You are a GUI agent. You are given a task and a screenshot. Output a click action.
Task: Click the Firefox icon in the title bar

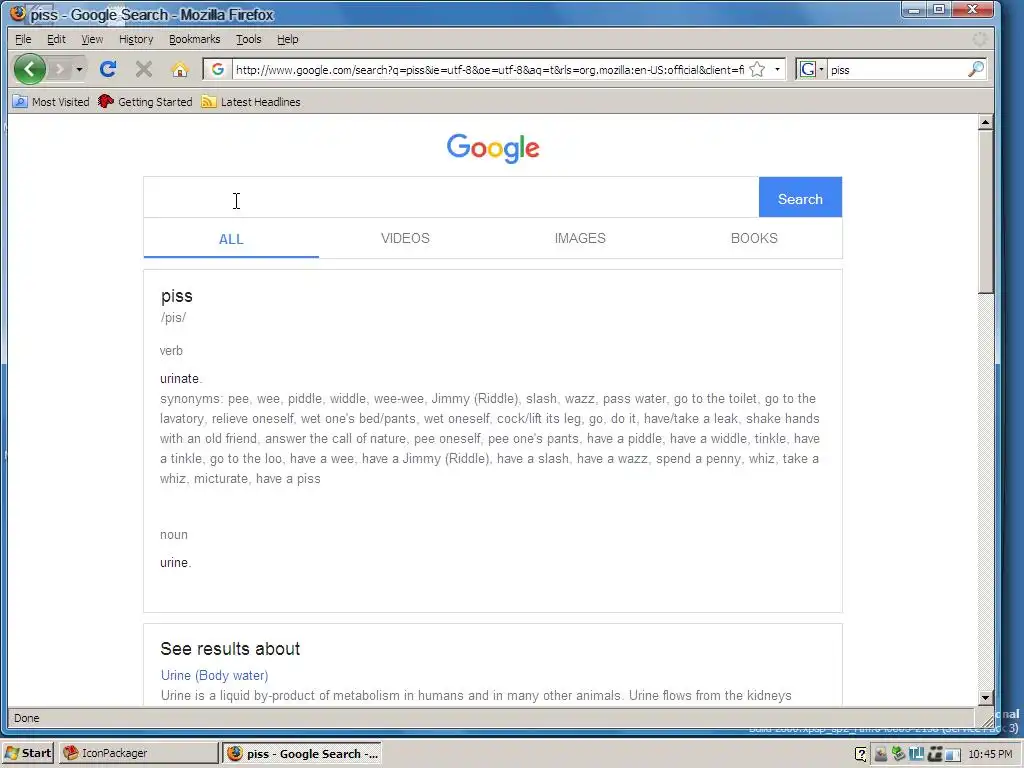tap(18, 14)
